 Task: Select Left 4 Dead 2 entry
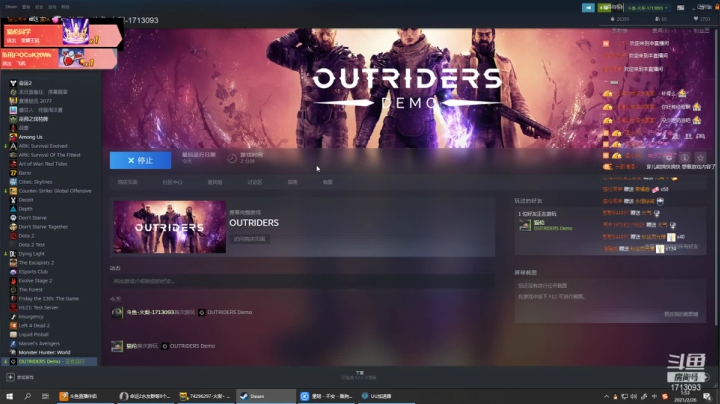point(34,325)
